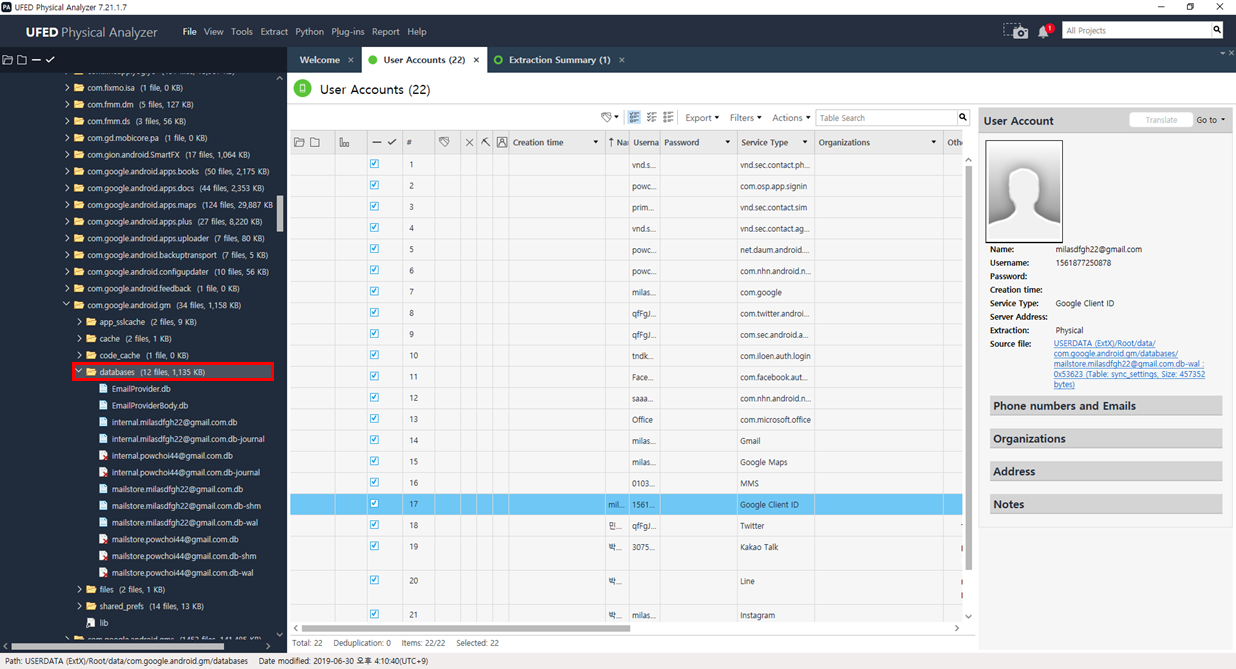Viewport: 1236px width, 669px height.
Task: Open the Extract menu
Action: tap(274, 32)
